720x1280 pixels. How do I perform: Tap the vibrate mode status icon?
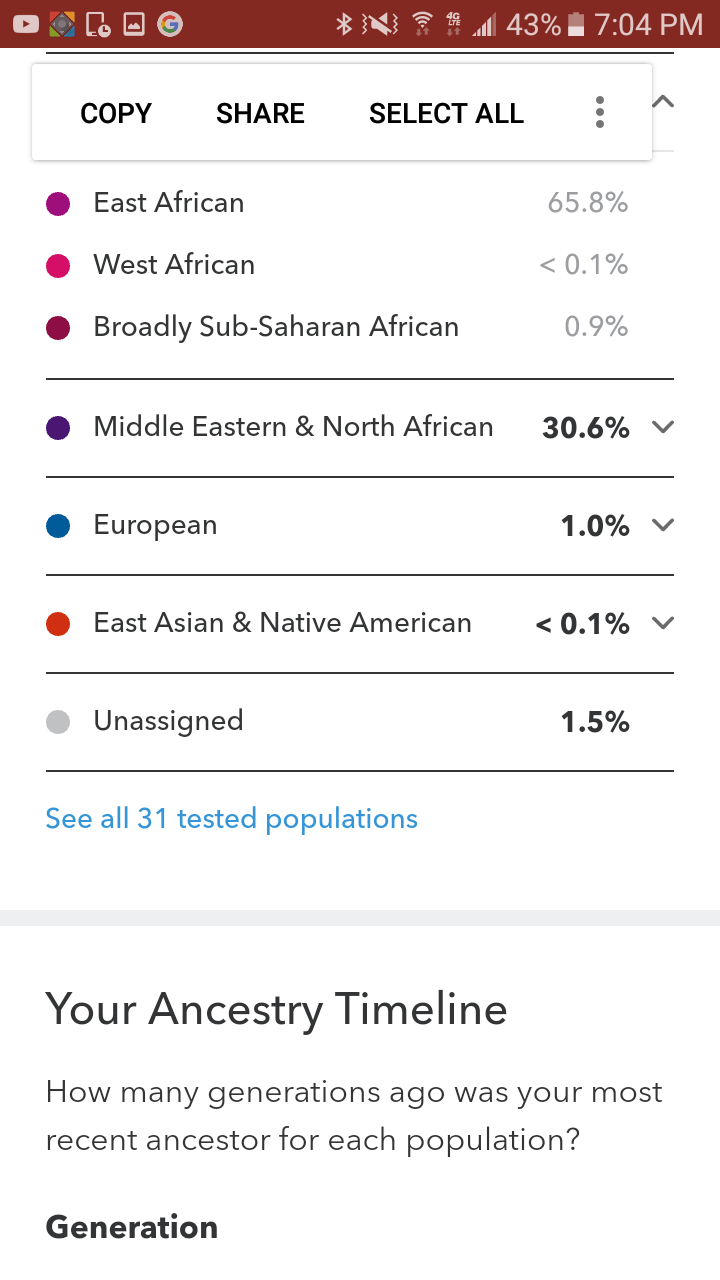pyautogui.click(x=381, y=24)
